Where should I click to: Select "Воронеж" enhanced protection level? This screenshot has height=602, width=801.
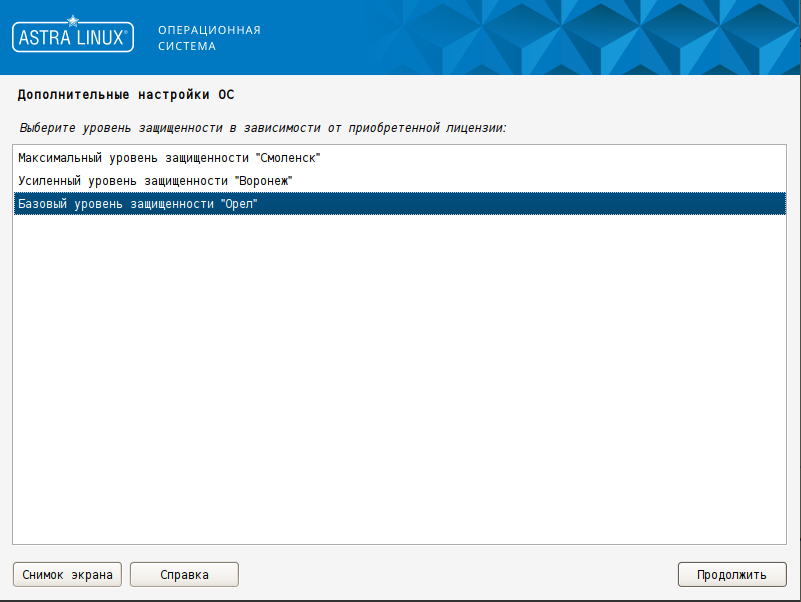point(399,181)
